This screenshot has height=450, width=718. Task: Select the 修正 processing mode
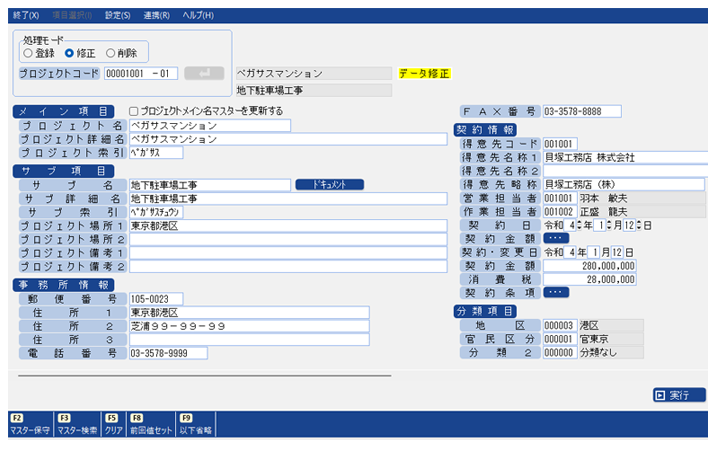(x=70, y=53)
